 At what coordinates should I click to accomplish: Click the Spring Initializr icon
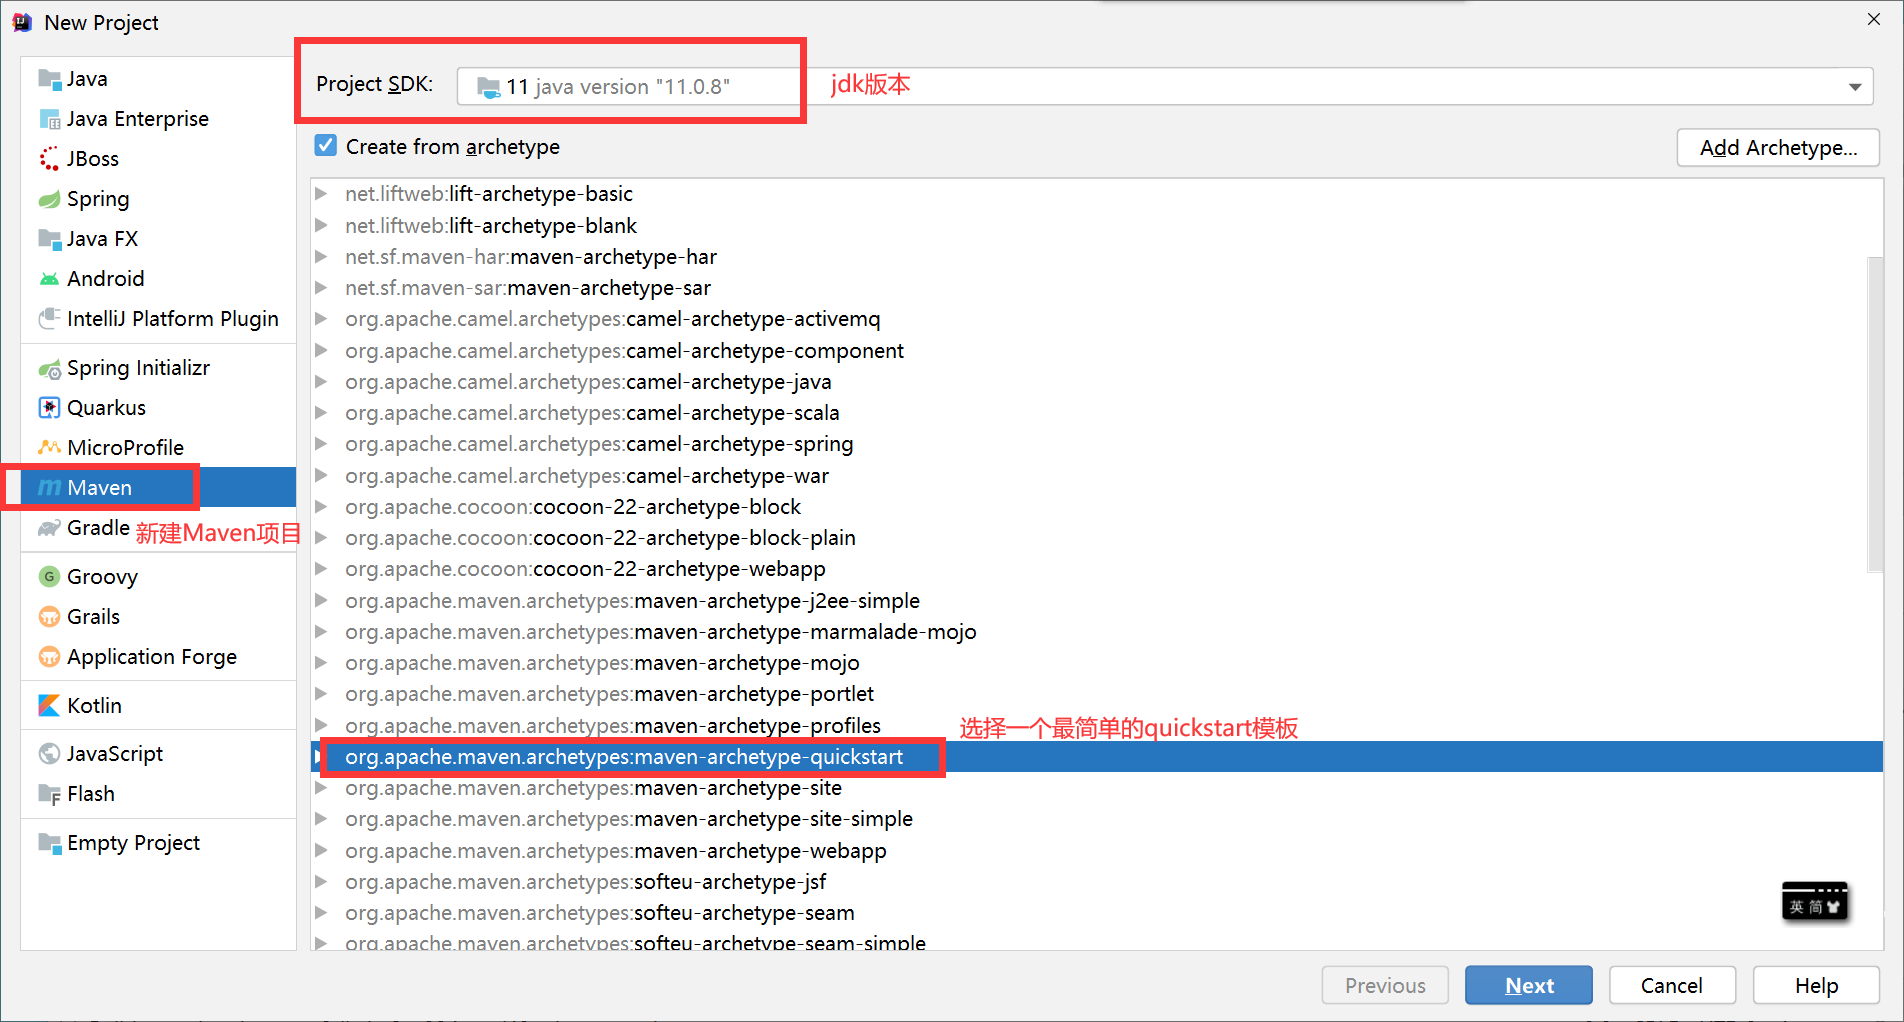[x=49, y=368]
